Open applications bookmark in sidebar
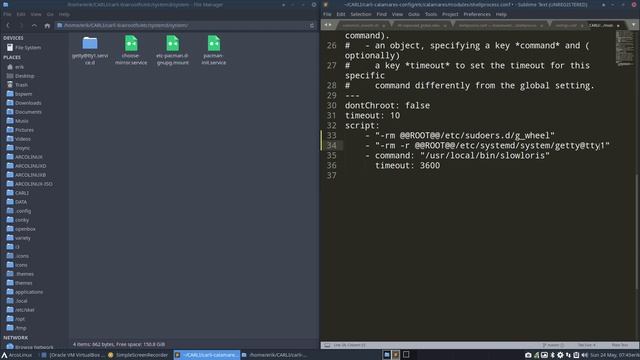The height and width of the screenshot is (360, 640). point(24,292)
